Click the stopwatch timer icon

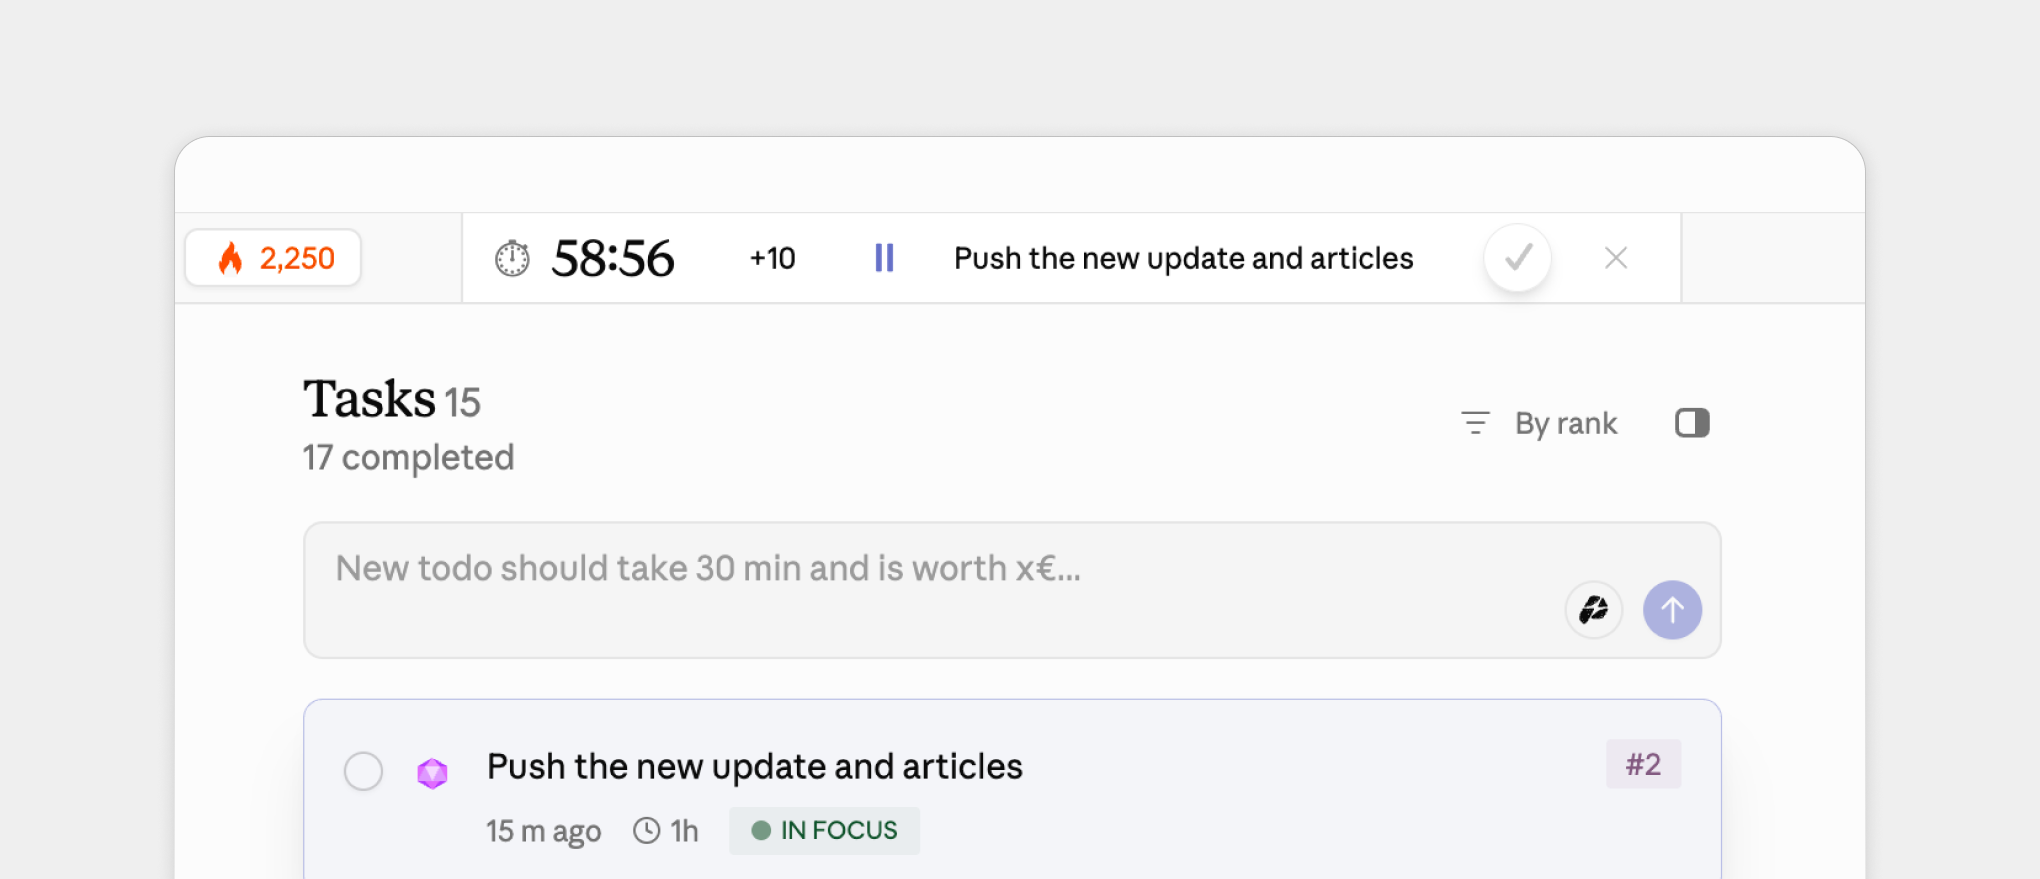(x=512, y=257)
